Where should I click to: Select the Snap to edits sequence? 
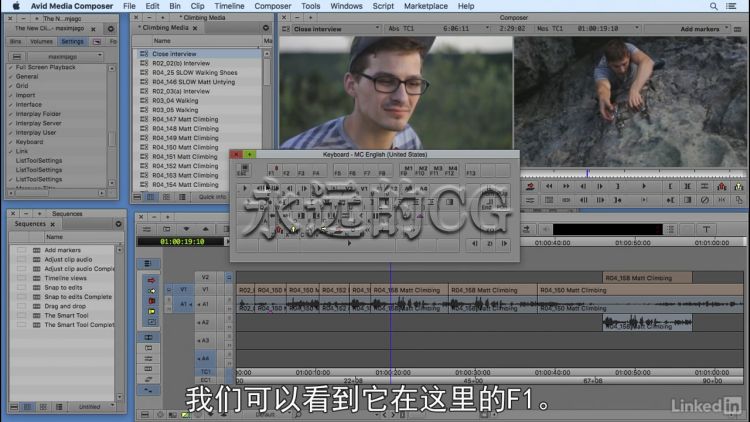point(62,288)
